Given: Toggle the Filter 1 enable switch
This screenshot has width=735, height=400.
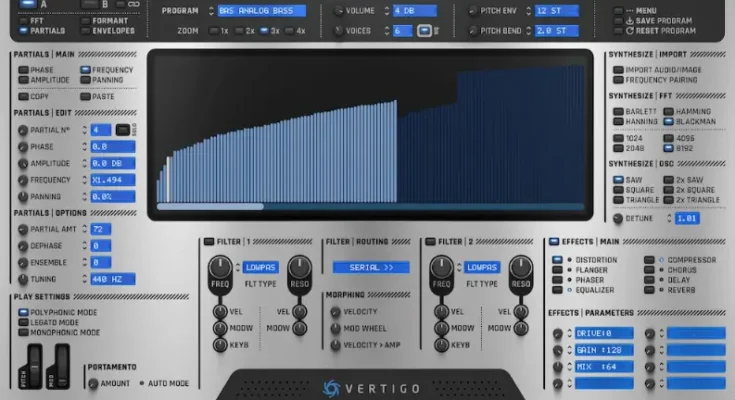Looking at the screenshot, I should tap(207, 241).
